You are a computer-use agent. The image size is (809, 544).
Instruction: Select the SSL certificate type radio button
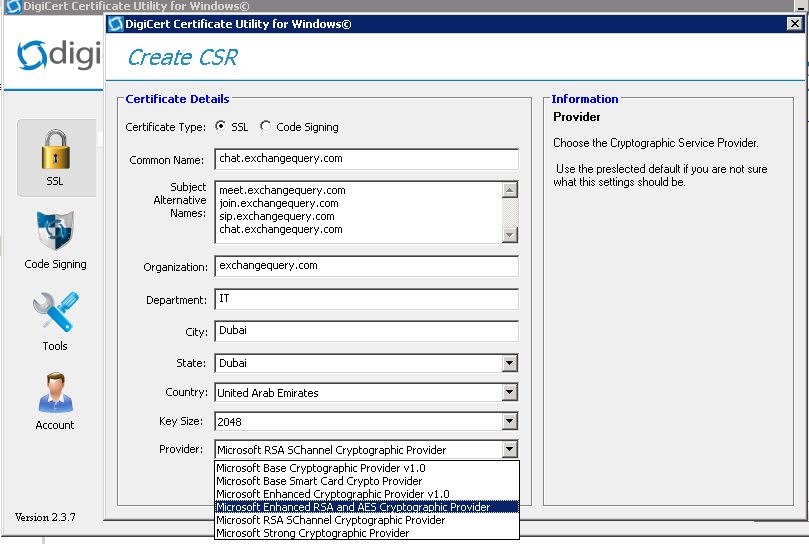click(220, 126)
